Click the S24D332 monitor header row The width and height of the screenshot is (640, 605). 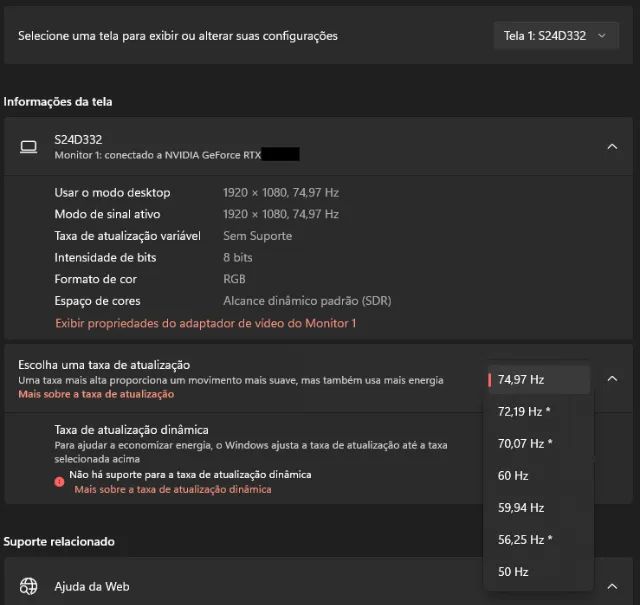pyautogui.click(x=318, y=147)
